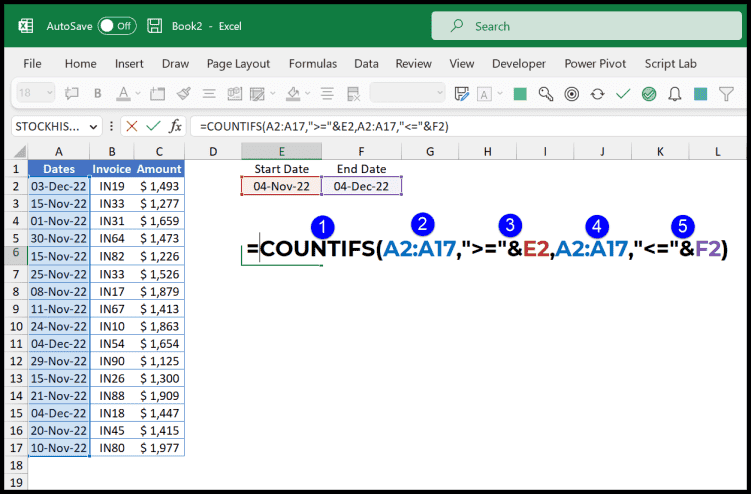
Task: Click the notification bell icon
Action: point(675,94)
